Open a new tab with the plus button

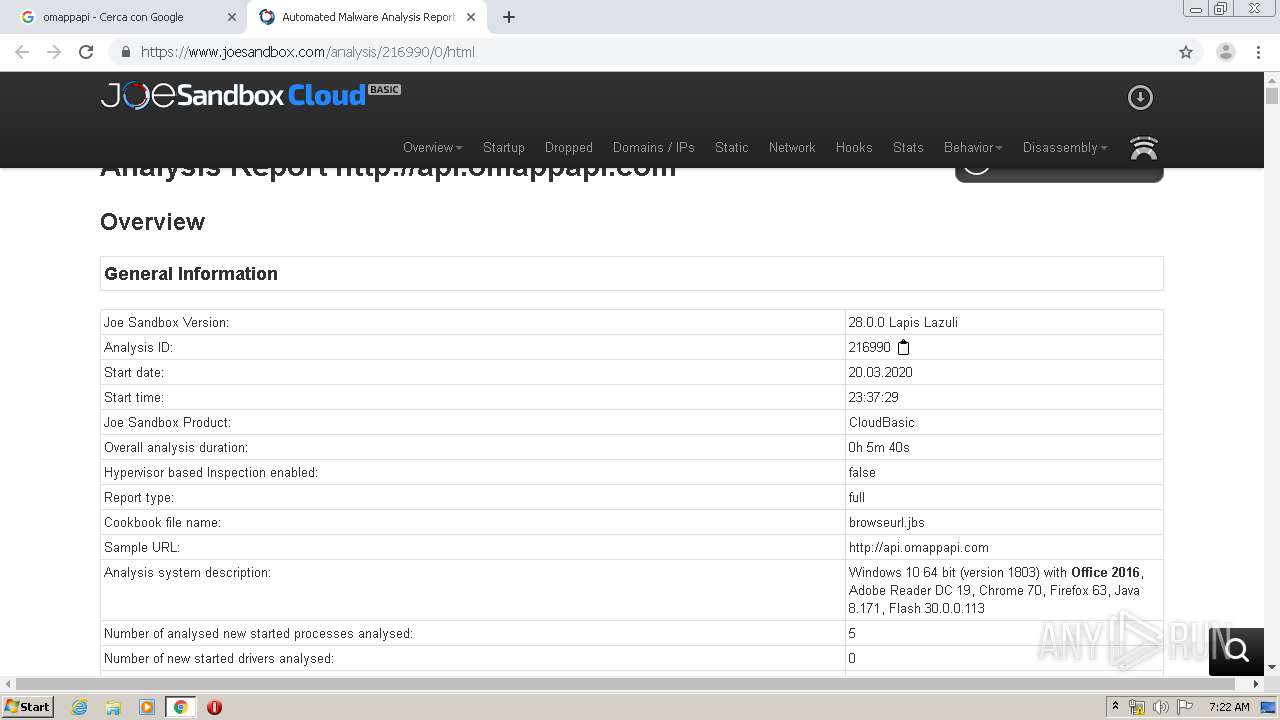tap(509, 17)
